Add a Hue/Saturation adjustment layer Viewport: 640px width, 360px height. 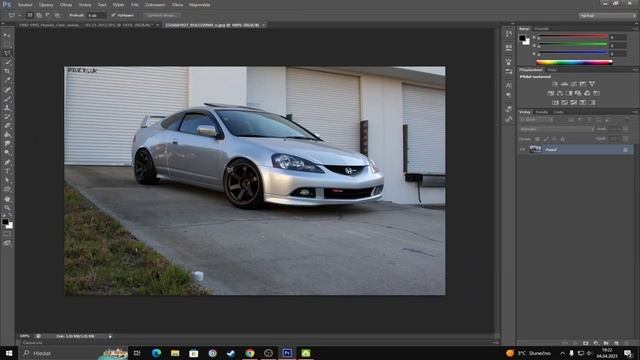[551, 93]
